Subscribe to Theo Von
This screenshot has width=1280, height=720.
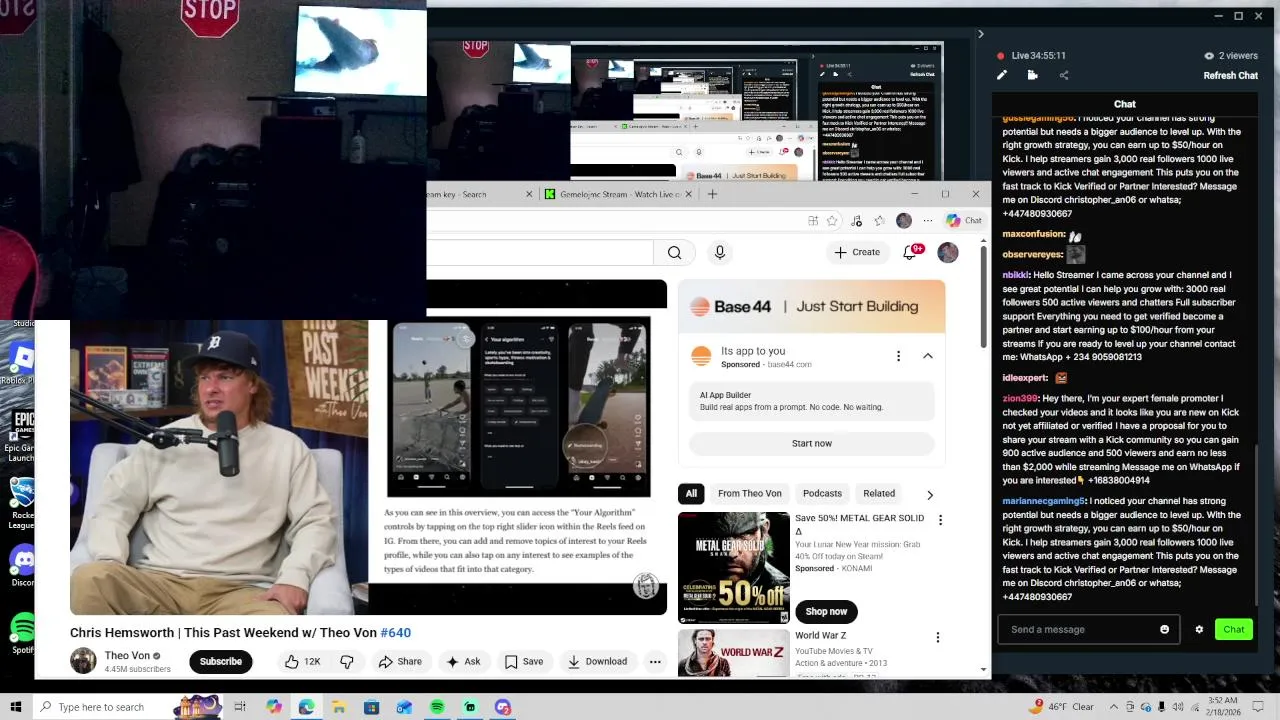tap(220, 661)
